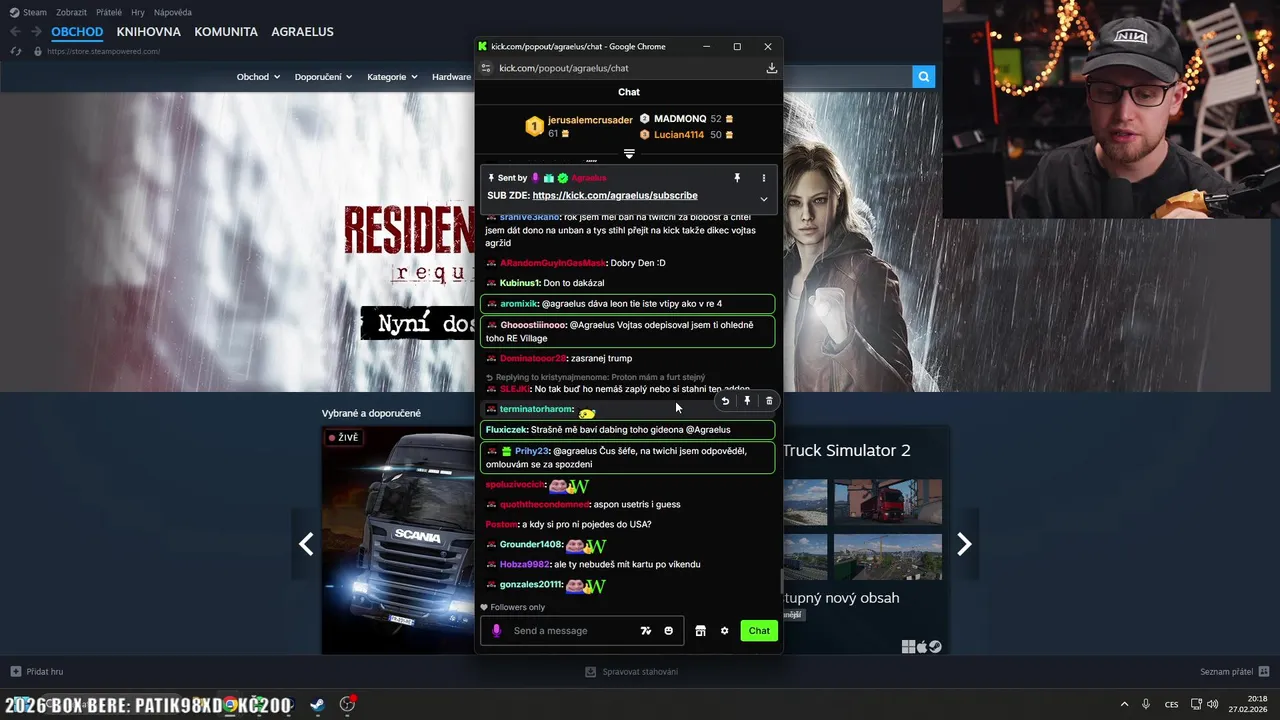
Task: Collapse the gift leaderboard handle
Action: point(629,154)
